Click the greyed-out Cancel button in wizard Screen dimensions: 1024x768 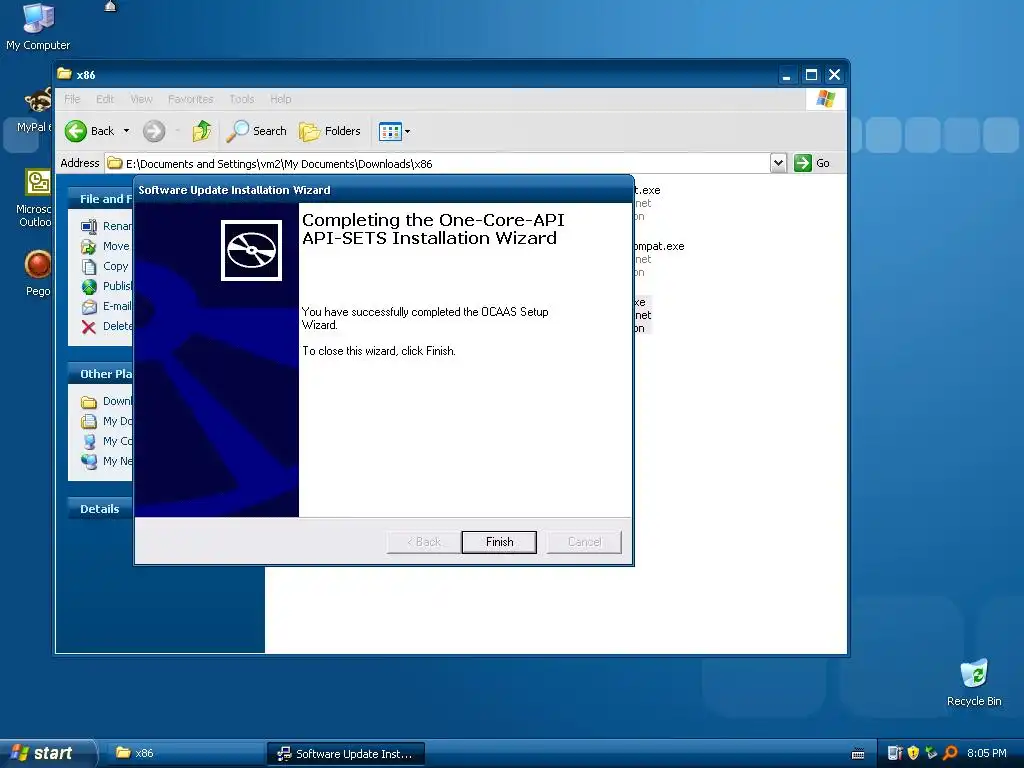(x=584, y=542)
